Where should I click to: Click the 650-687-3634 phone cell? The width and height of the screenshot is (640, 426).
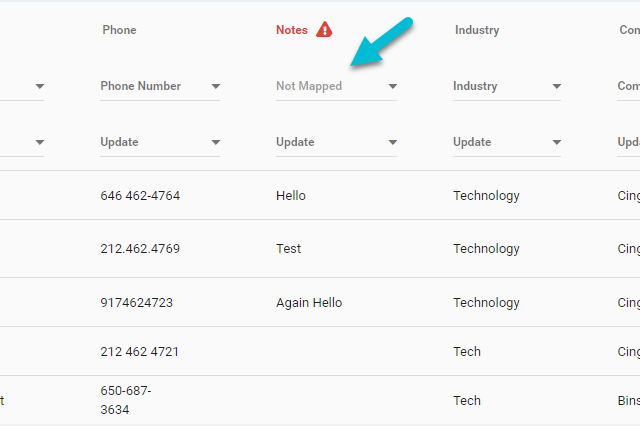[x=126, y=400]
